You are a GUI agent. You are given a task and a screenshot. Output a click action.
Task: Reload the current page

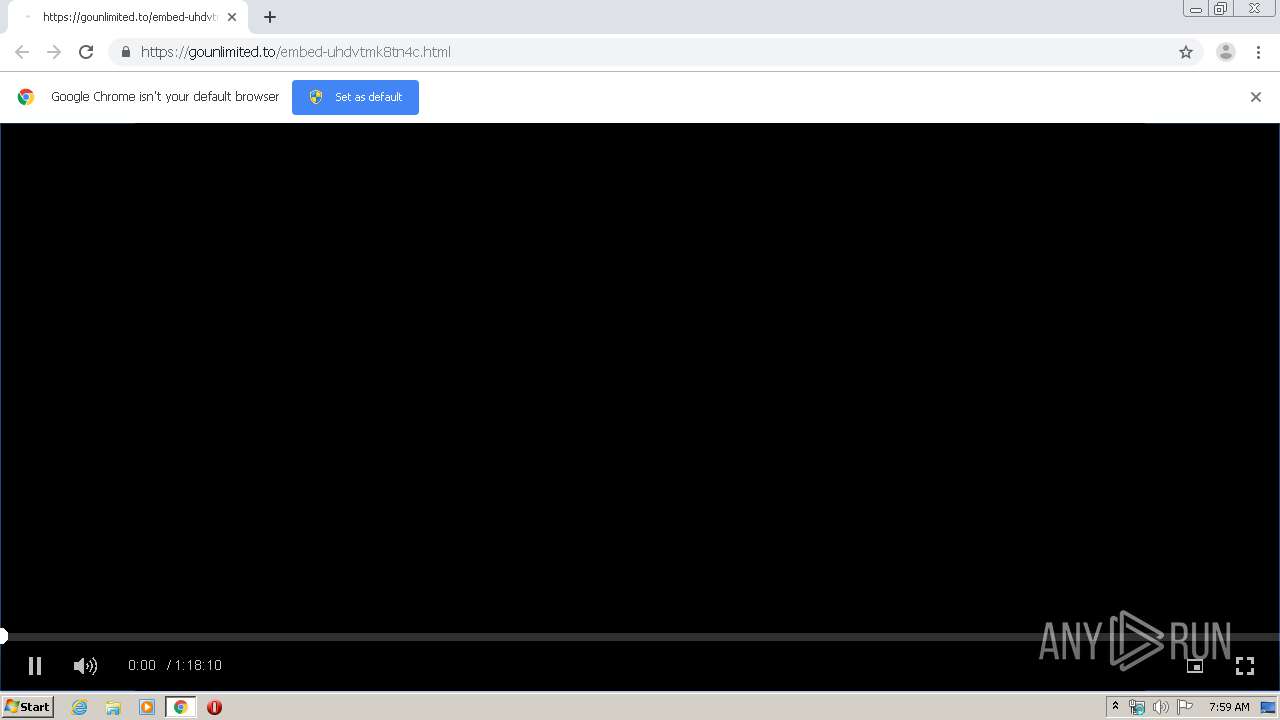tap(86, 52)
